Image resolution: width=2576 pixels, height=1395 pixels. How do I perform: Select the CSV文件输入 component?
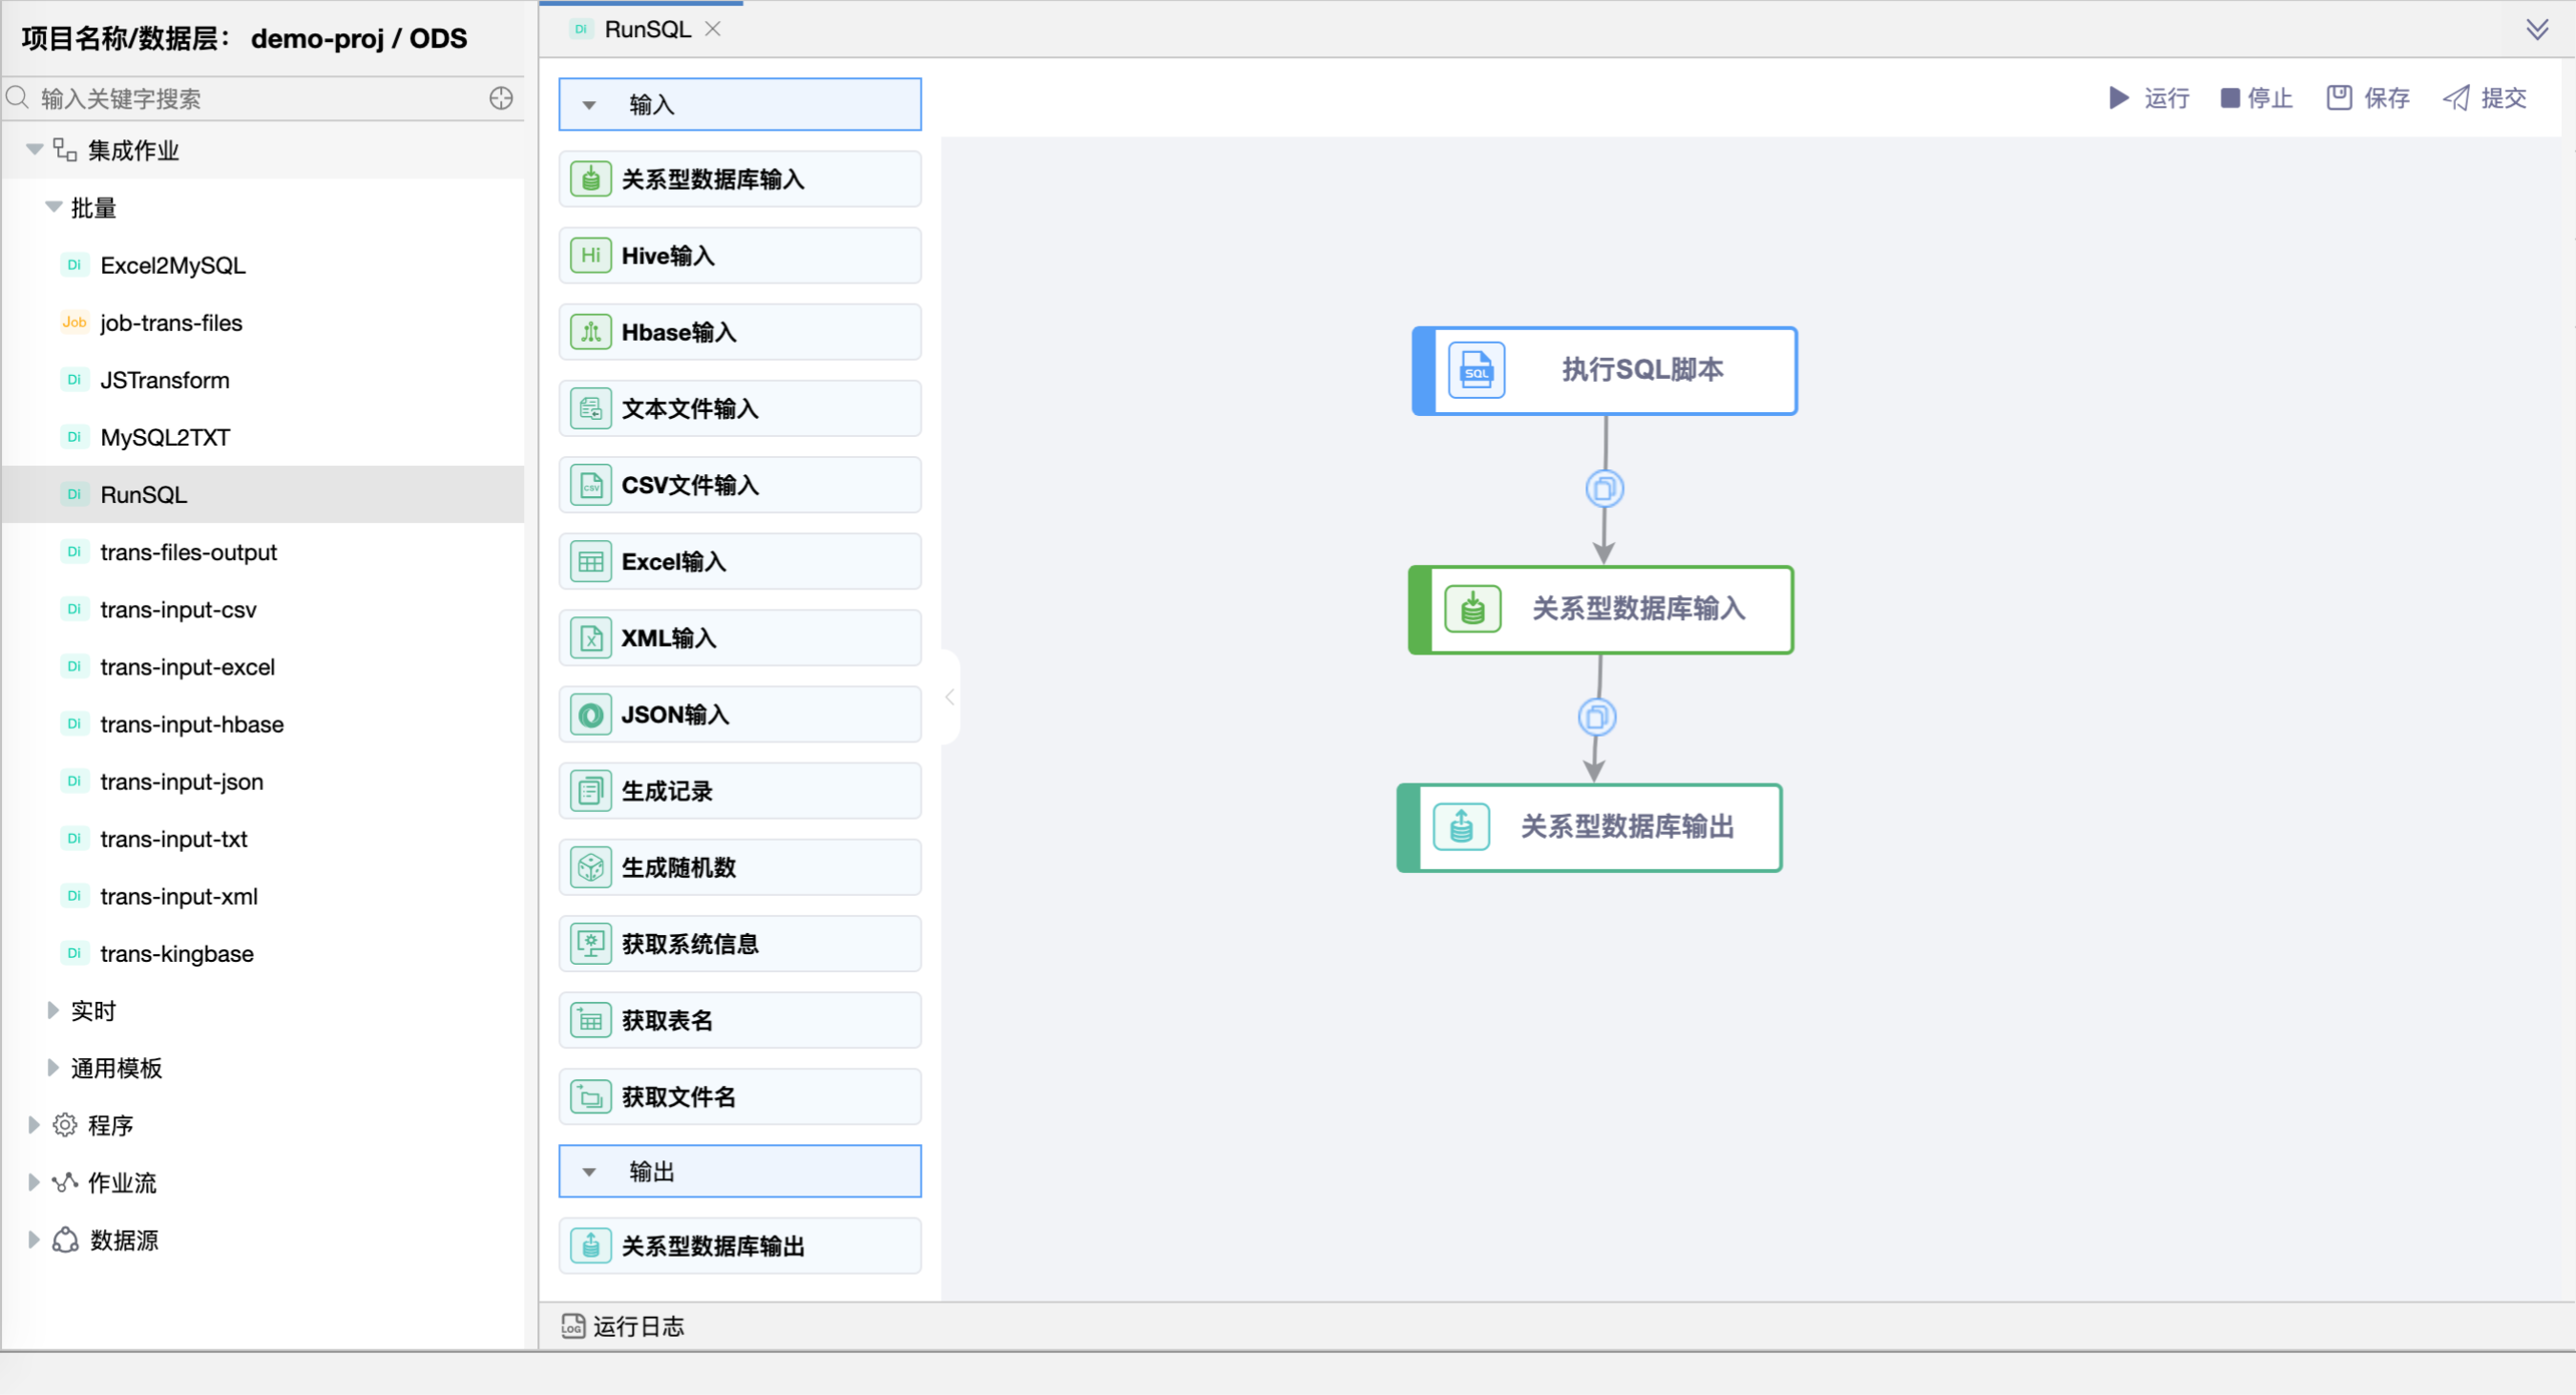point(739,484)
